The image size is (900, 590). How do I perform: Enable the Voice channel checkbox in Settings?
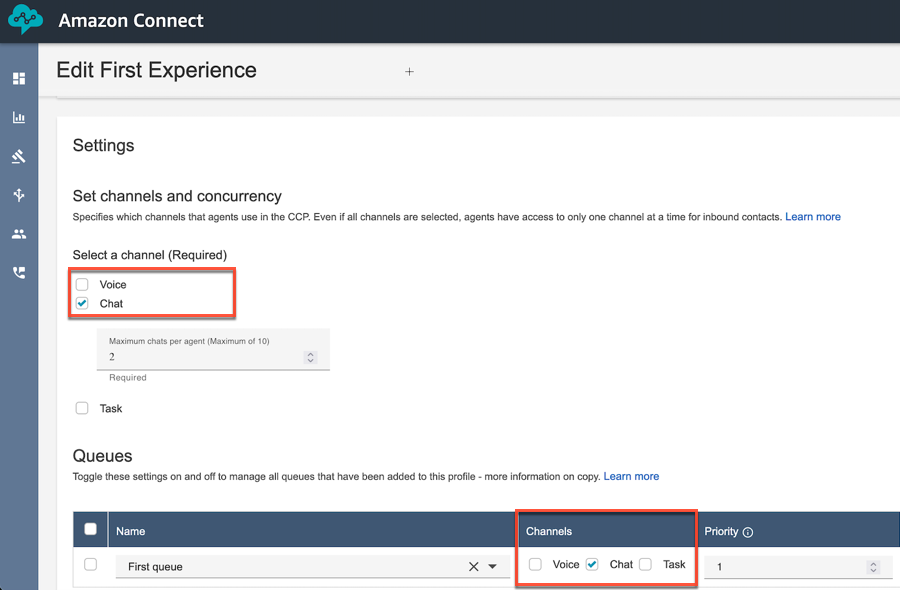pos(82,284)
